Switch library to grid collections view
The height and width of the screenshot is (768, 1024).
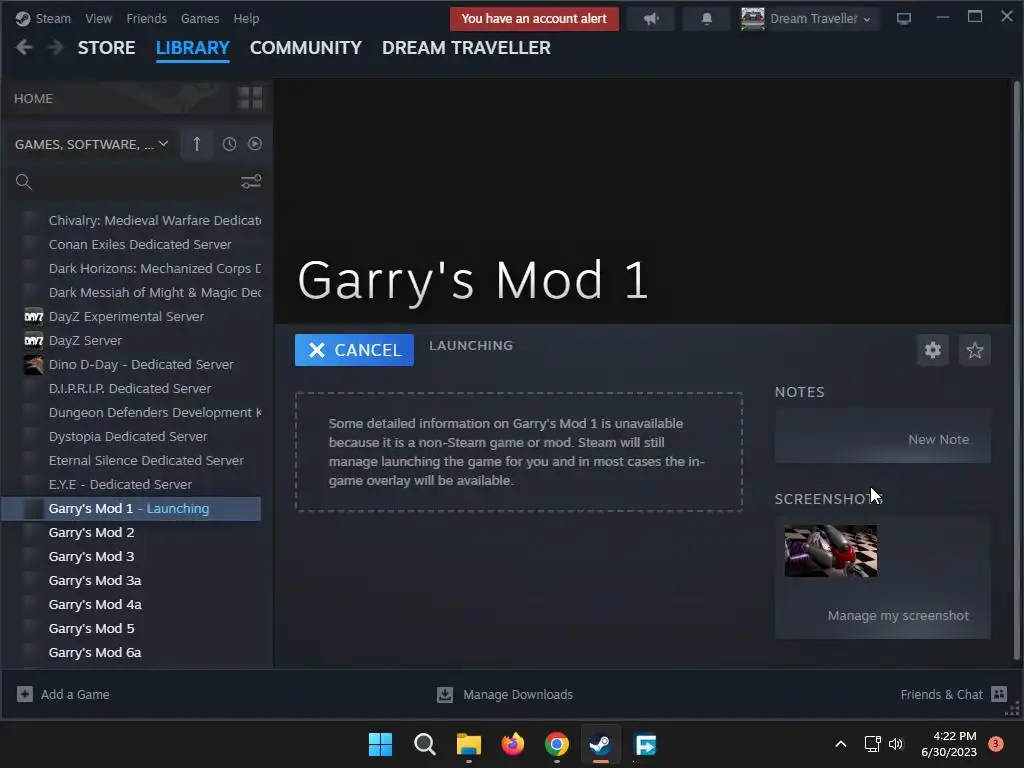coord(250,98)
